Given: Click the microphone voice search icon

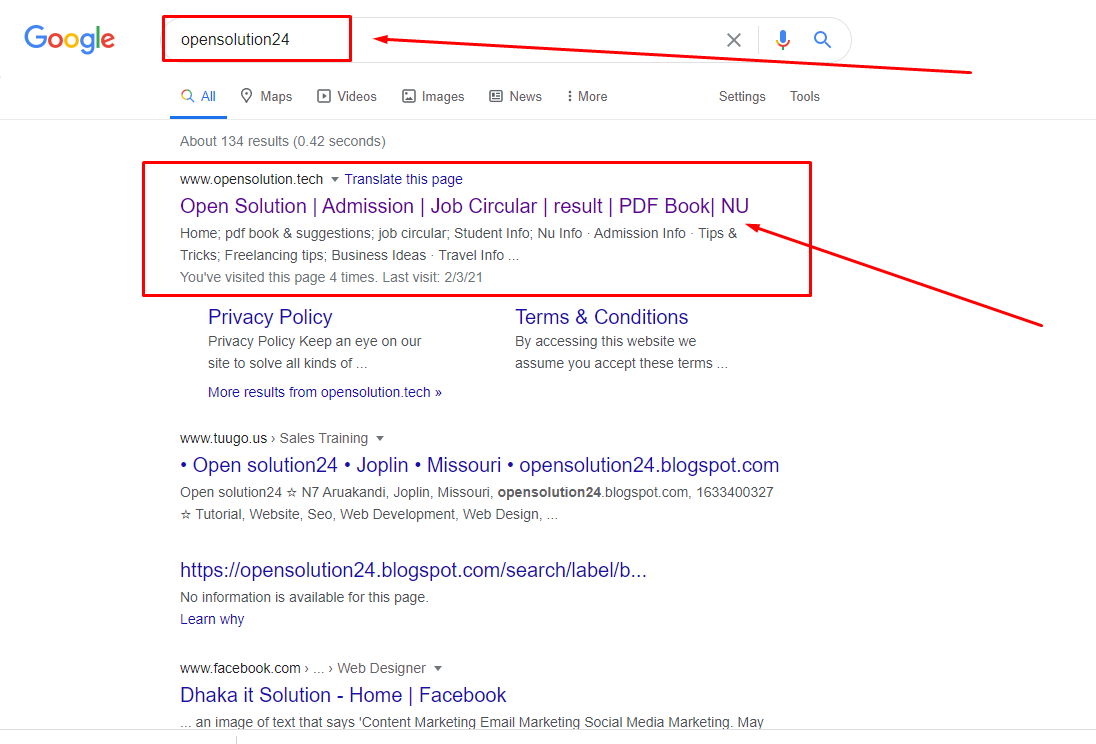Looking at the screenshot, I should 782,39.
